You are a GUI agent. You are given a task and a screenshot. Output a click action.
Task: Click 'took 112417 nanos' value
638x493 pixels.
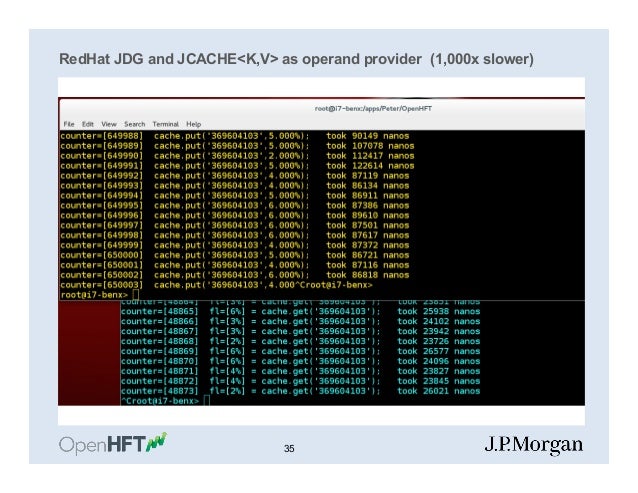[x=370, y=156]
